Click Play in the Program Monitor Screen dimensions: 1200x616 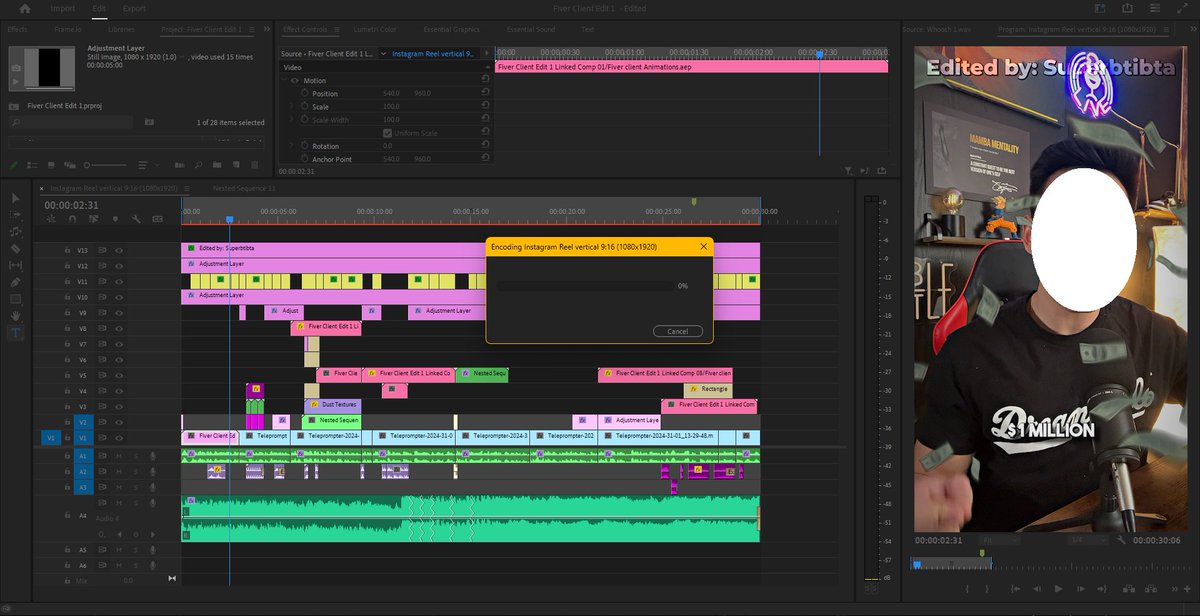click(1058, 589)
